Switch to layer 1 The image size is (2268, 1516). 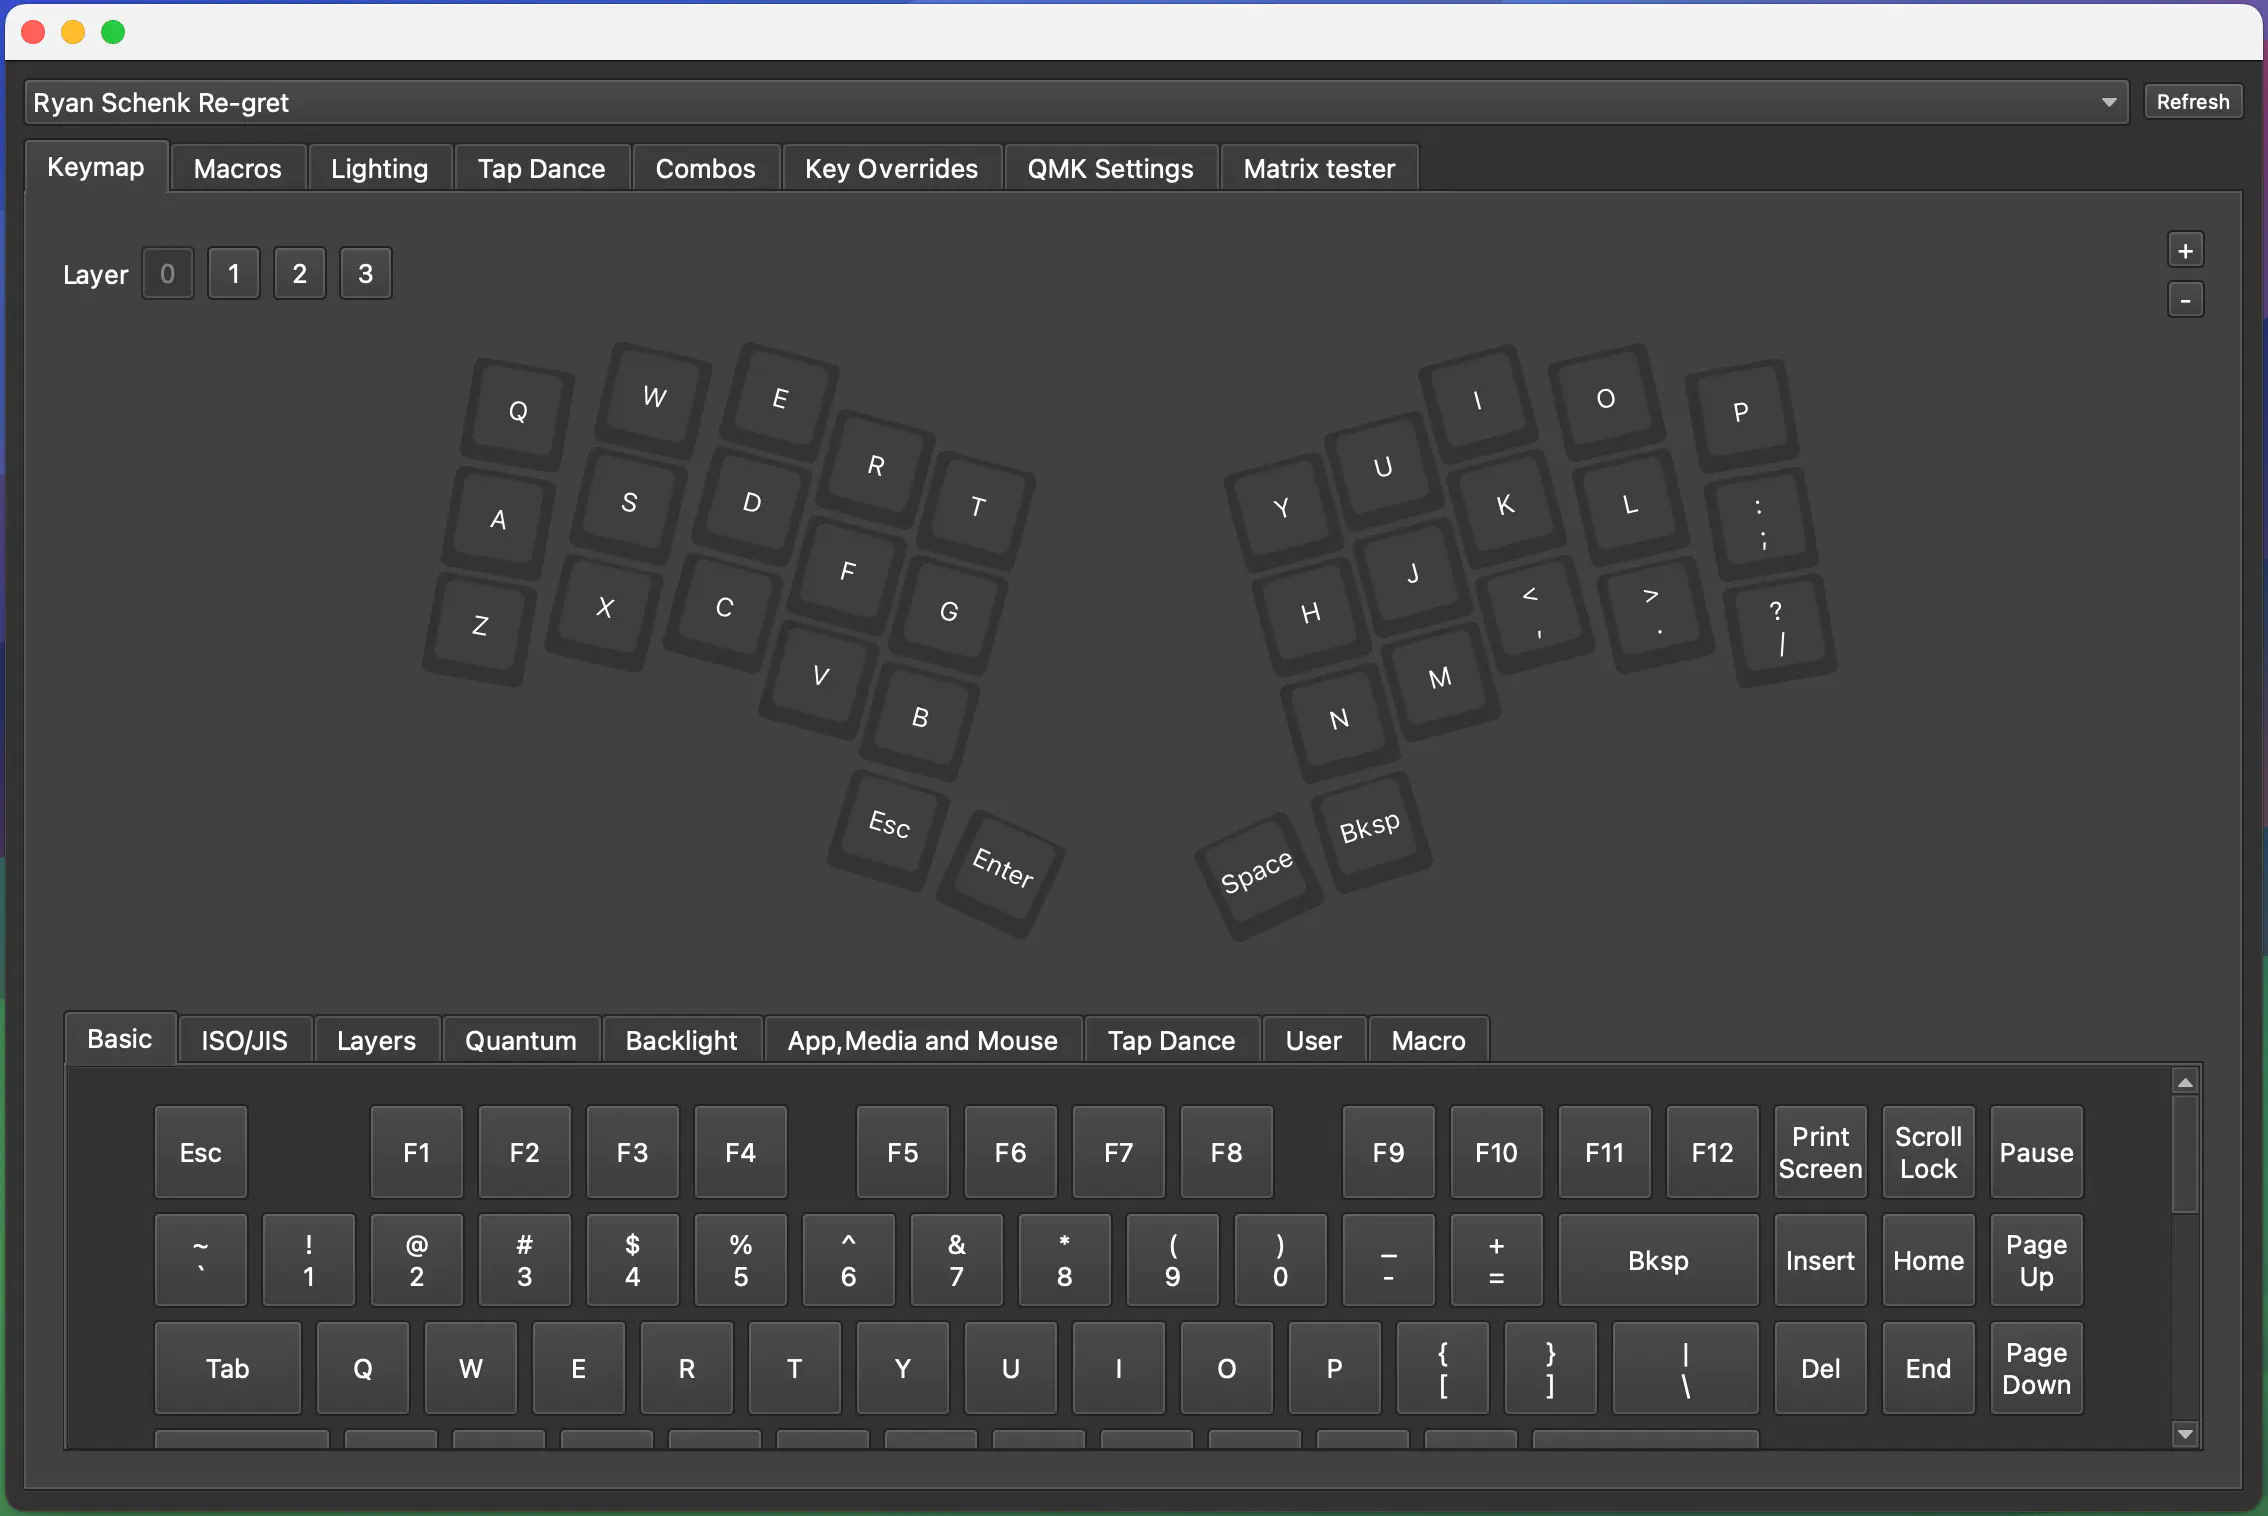pos(233,274)
